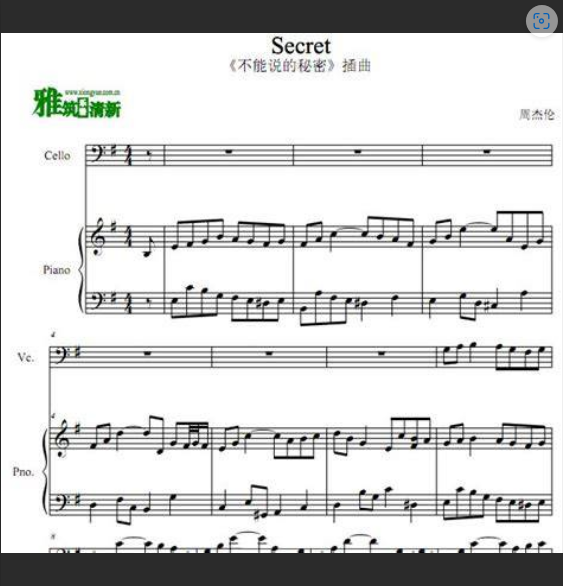Click the composer name 周杰伦

pos(536,114)
